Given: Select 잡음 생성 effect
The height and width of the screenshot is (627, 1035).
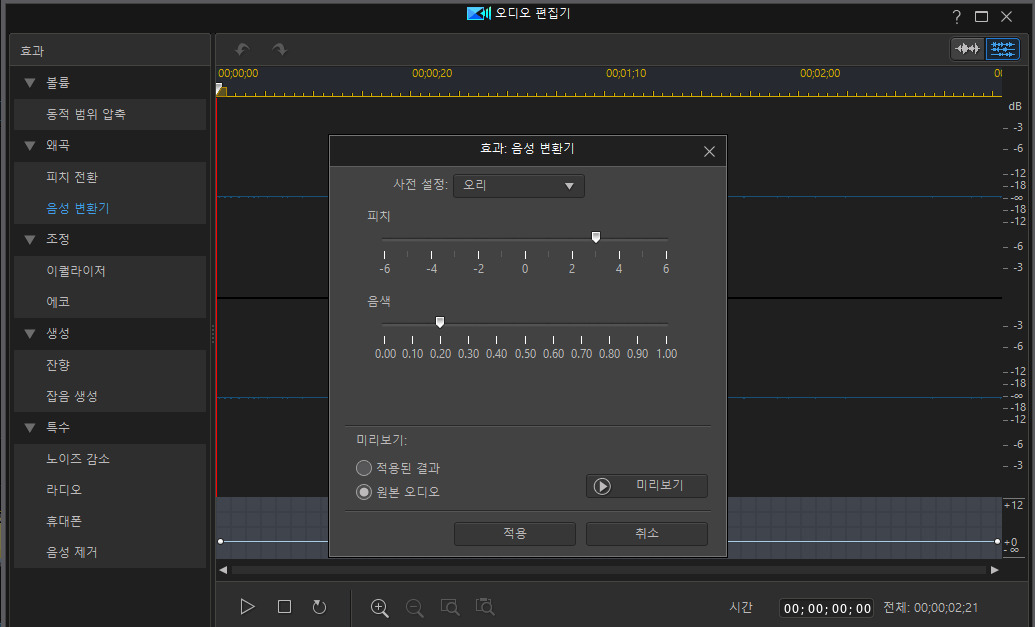Looking at the screenshot, I should tap(110, 396).
